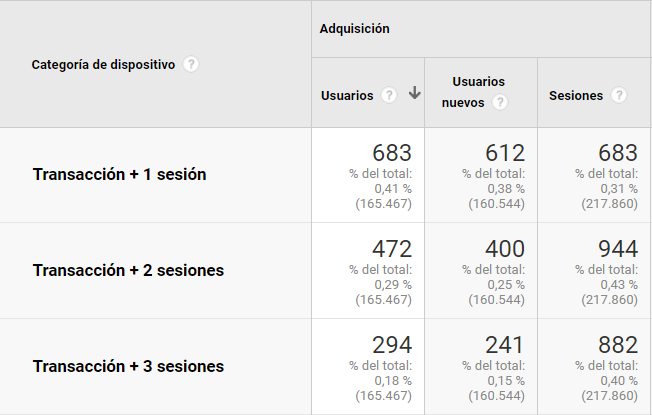This screenshot has height=415, width=652.
Task: Open help icon for Usuarios nuevos
Action: point(500,102)
